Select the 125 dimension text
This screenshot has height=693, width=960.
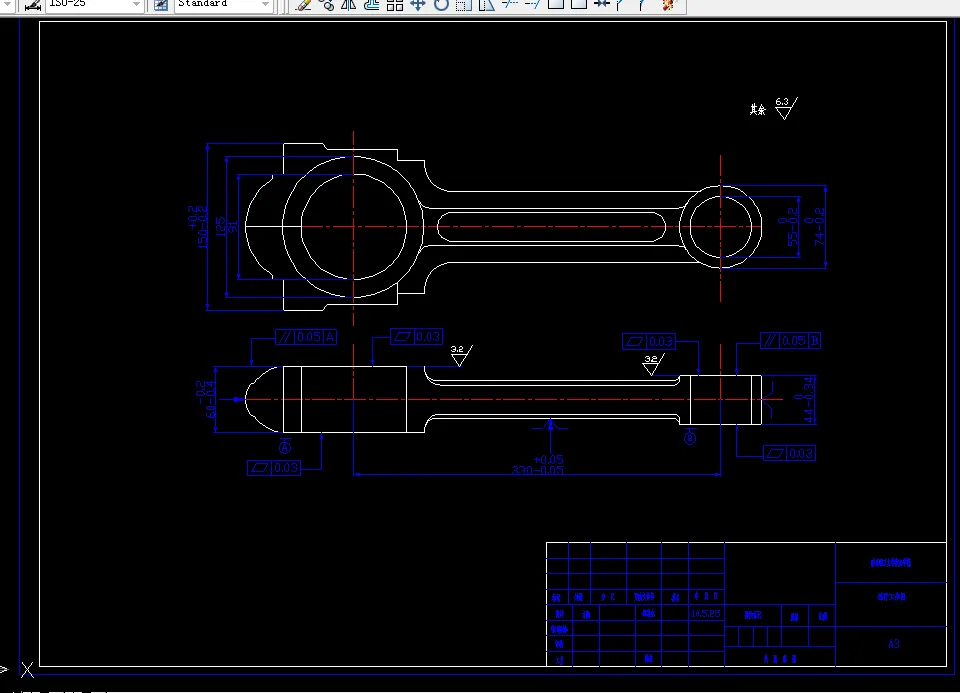pos(220,227)
